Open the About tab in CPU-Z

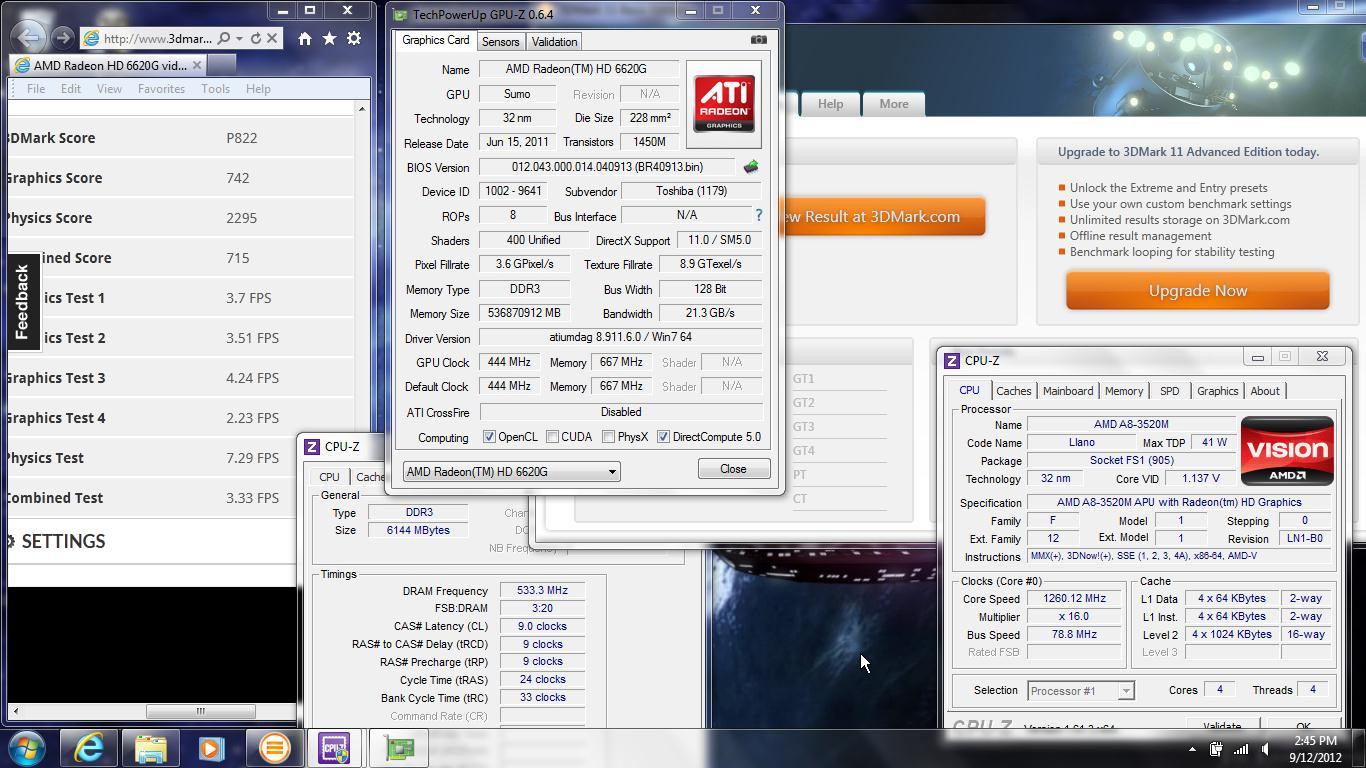[1264, 391]
